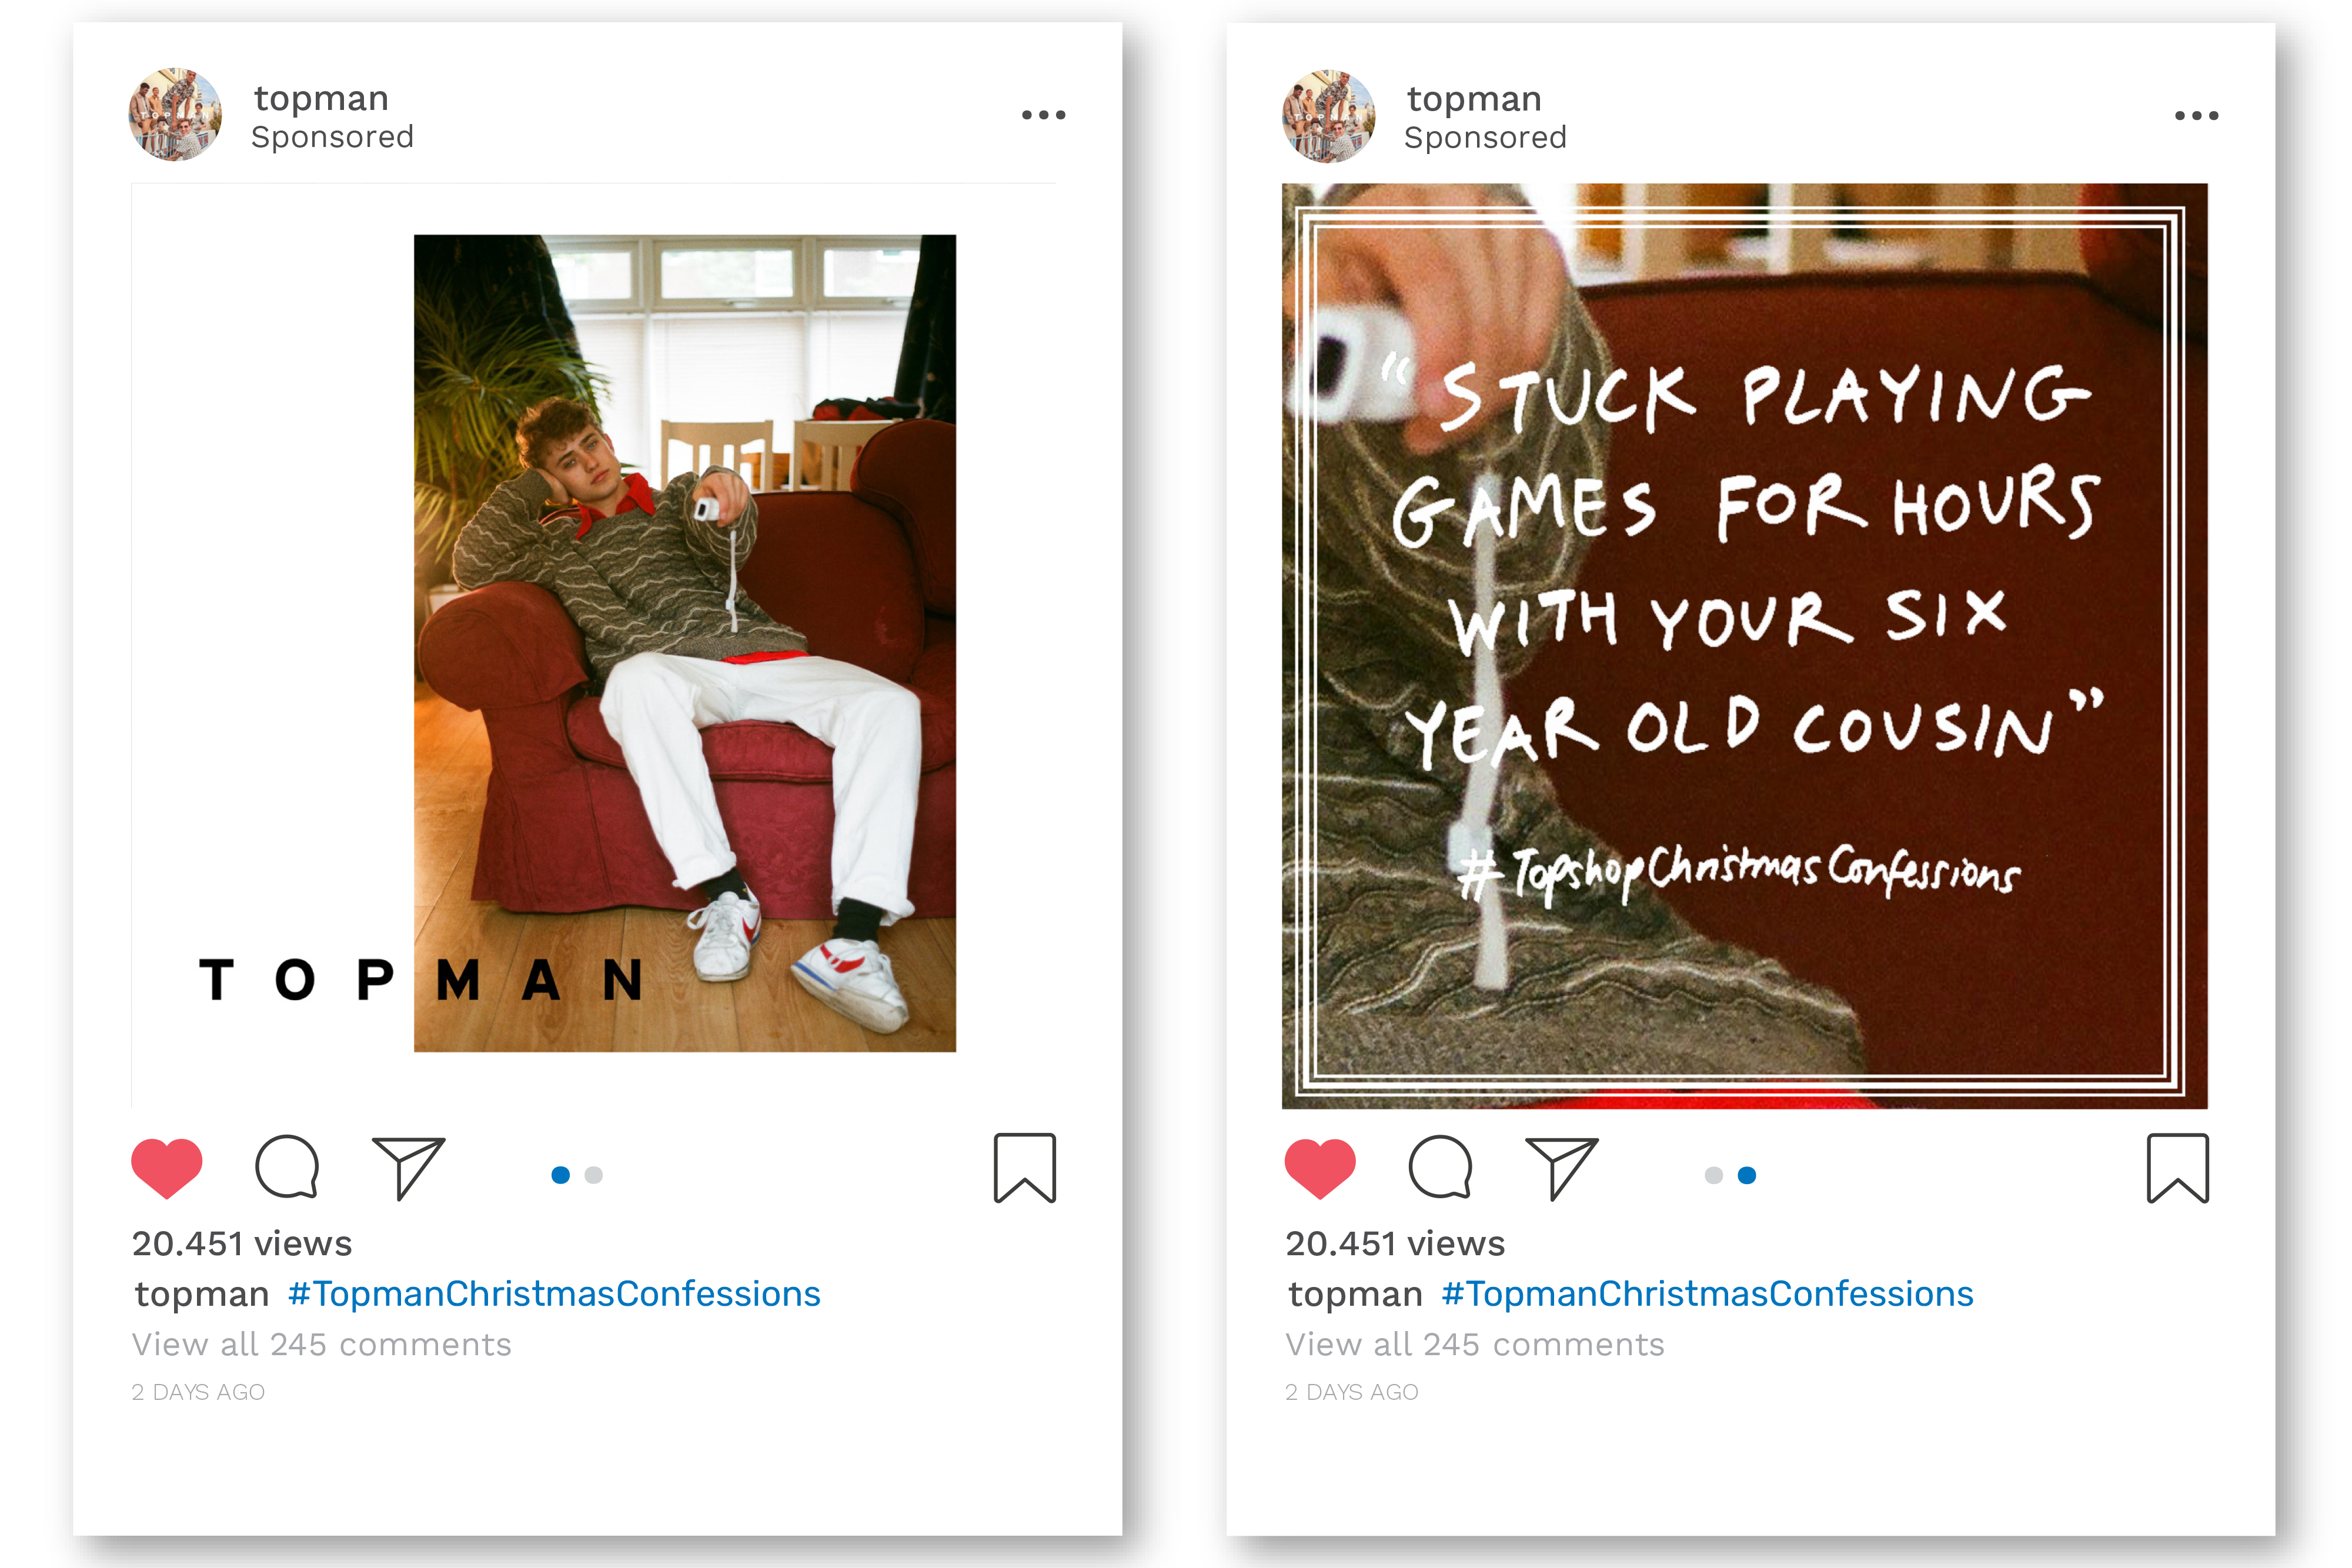Screen dimensions: 2352x1568
Task: Like the left topman post with heart
Action: click(x=167, y=1168)
